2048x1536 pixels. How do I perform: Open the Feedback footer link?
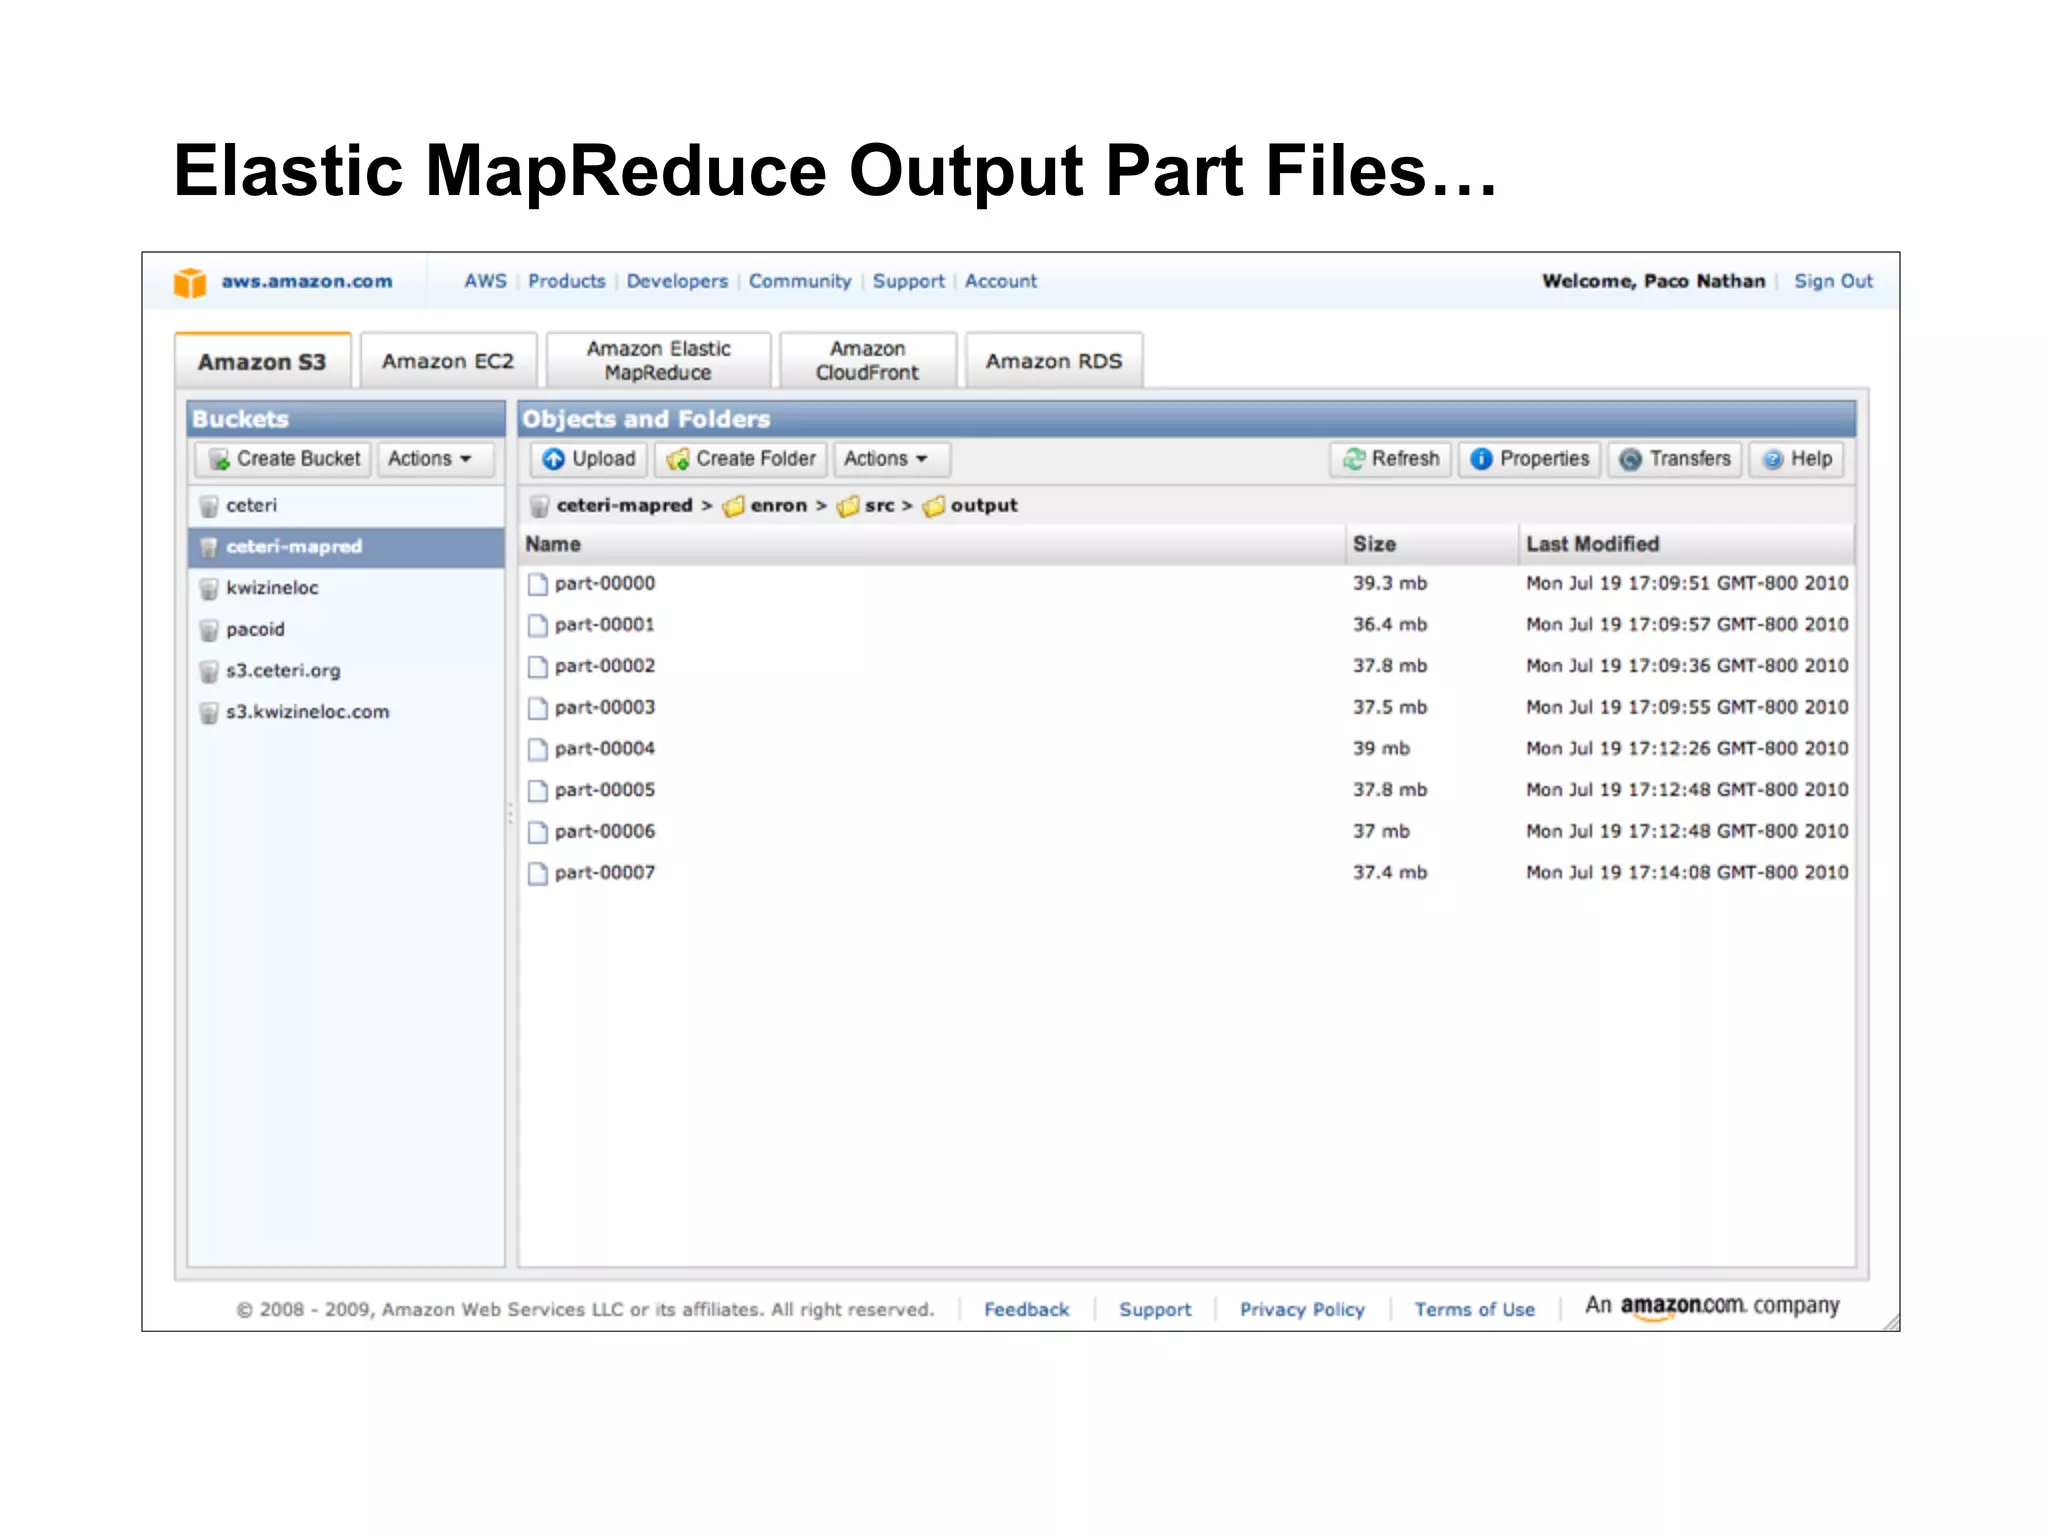1026,1310
